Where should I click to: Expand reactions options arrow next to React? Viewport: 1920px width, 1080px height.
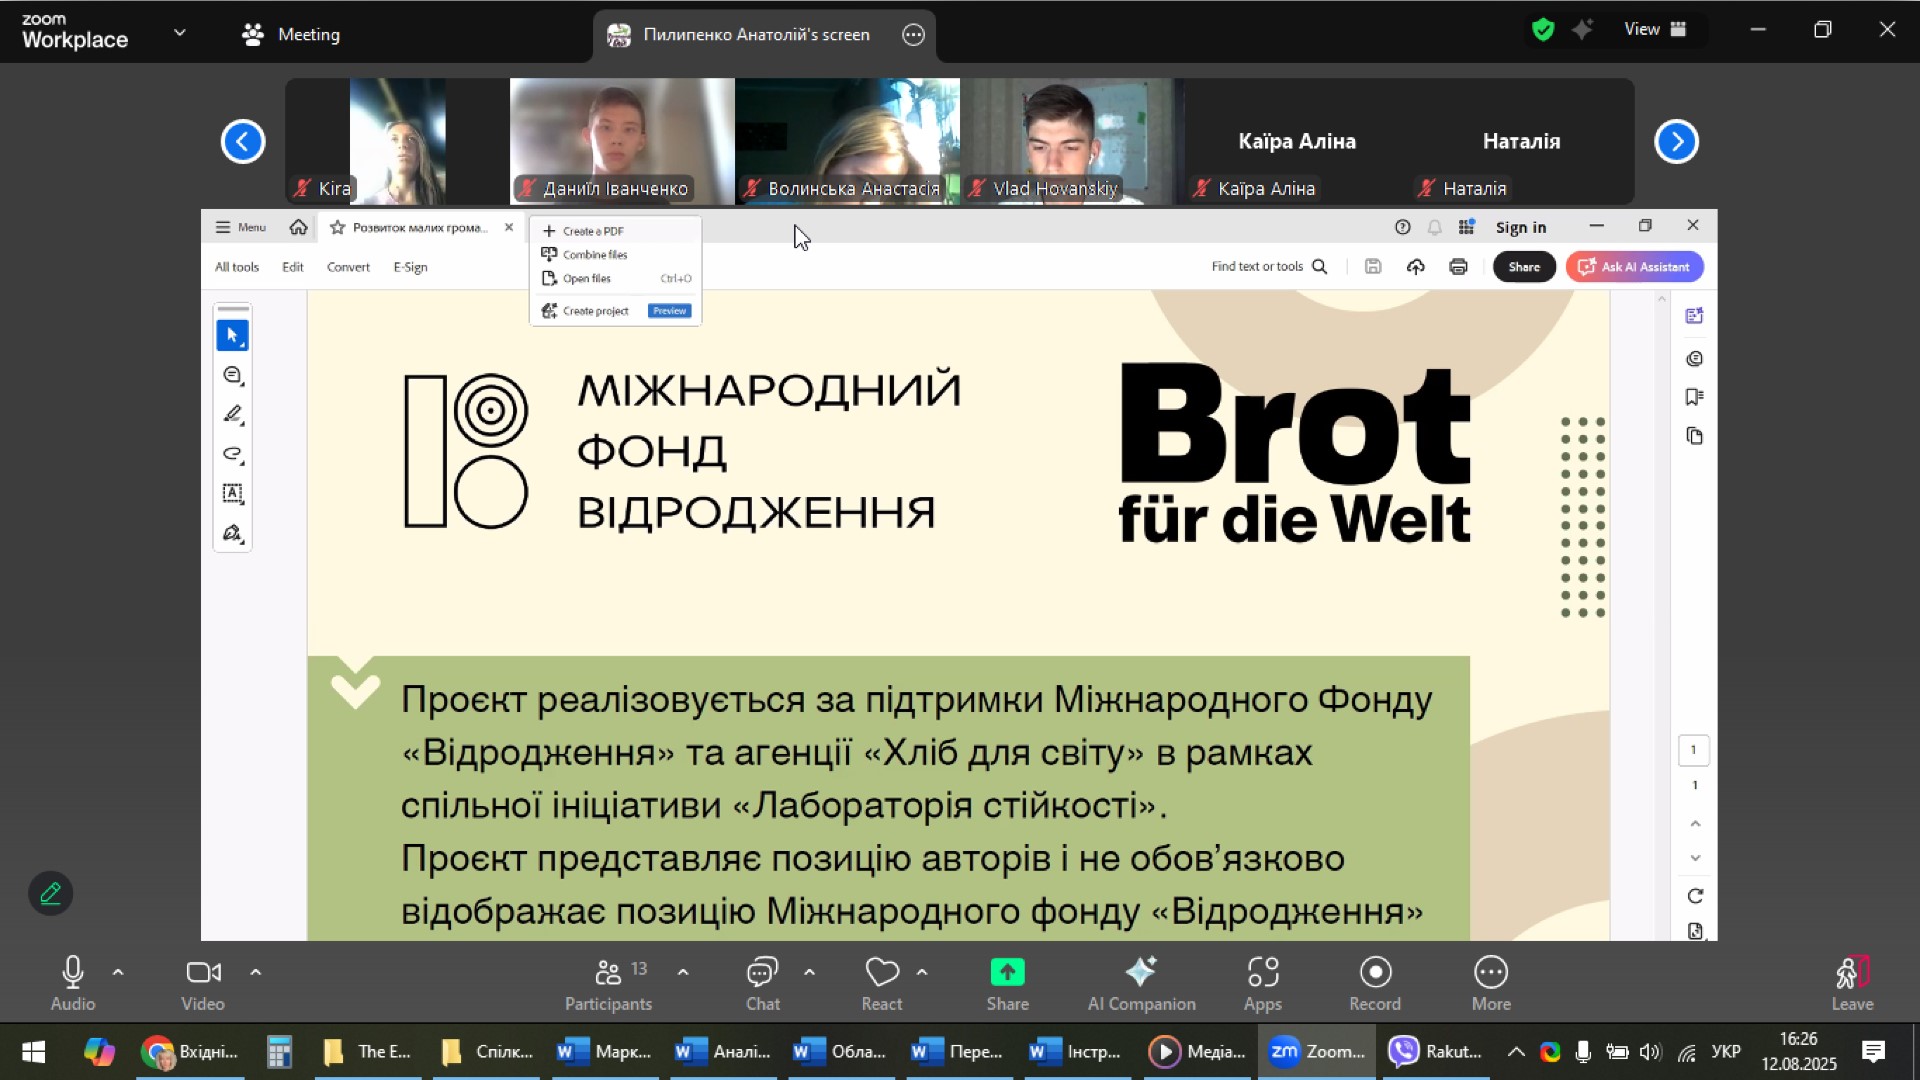tap(922, 972)
